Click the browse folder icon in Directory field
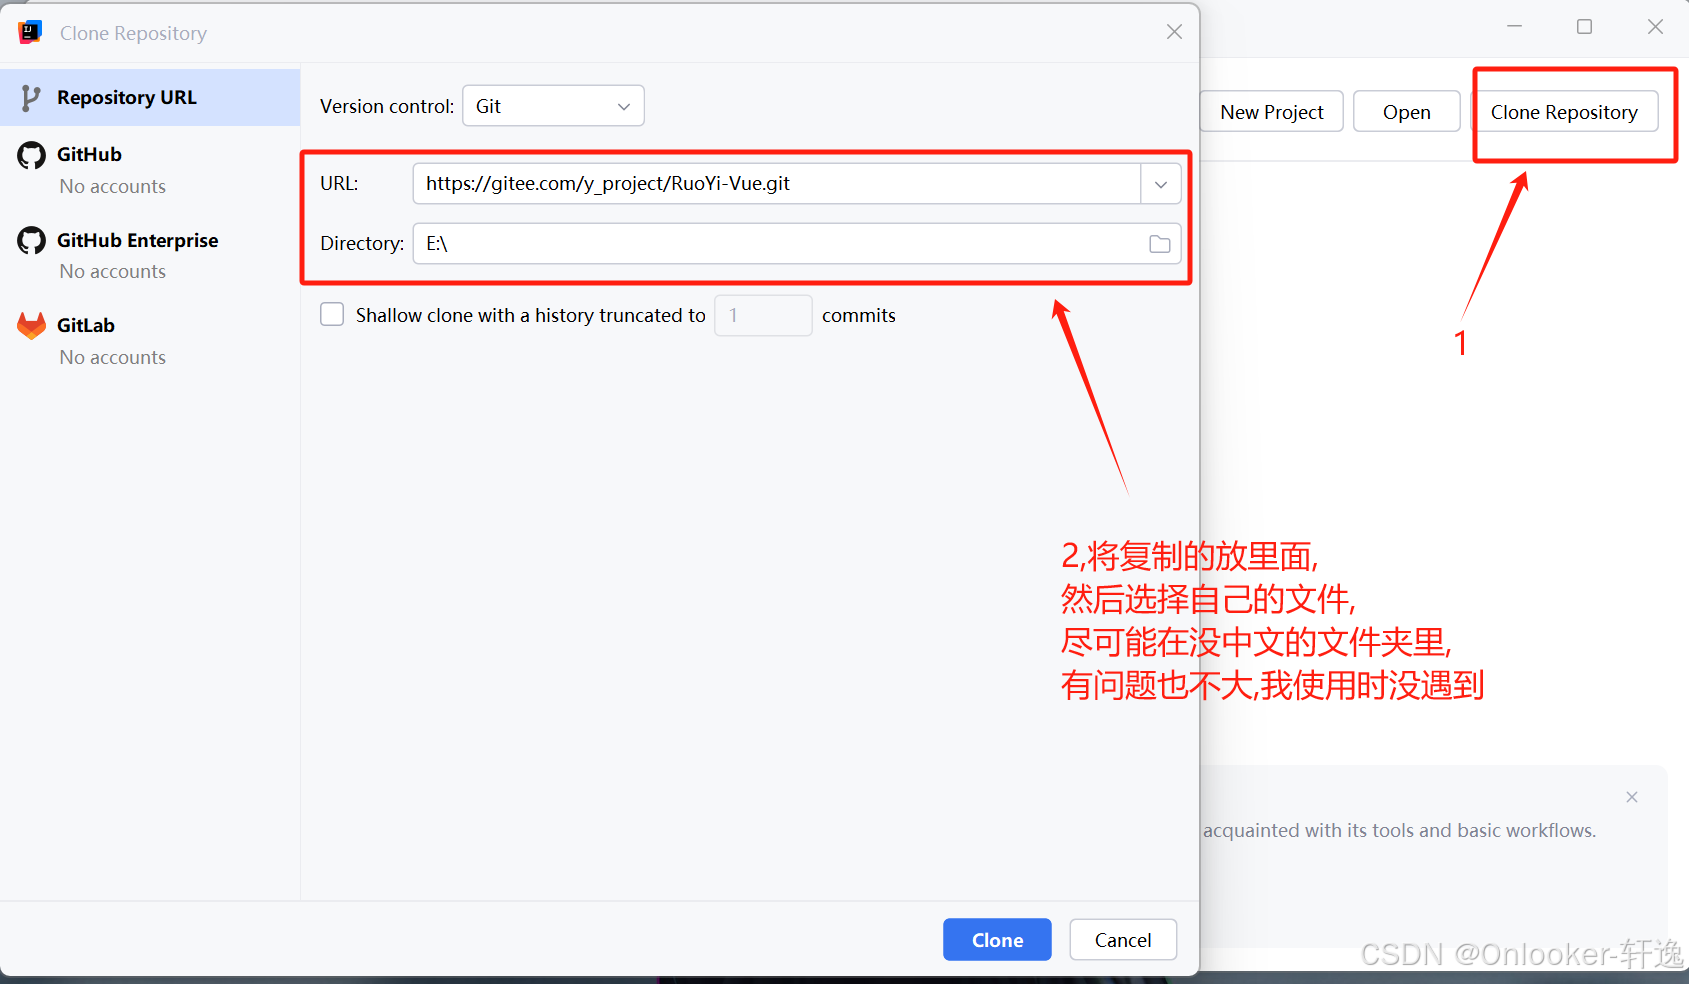The image size is (1689, 984). [1160, 244]
